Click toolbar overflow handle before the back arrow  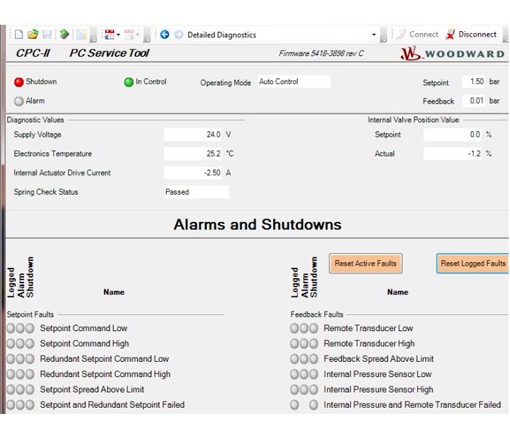(147, 35)
